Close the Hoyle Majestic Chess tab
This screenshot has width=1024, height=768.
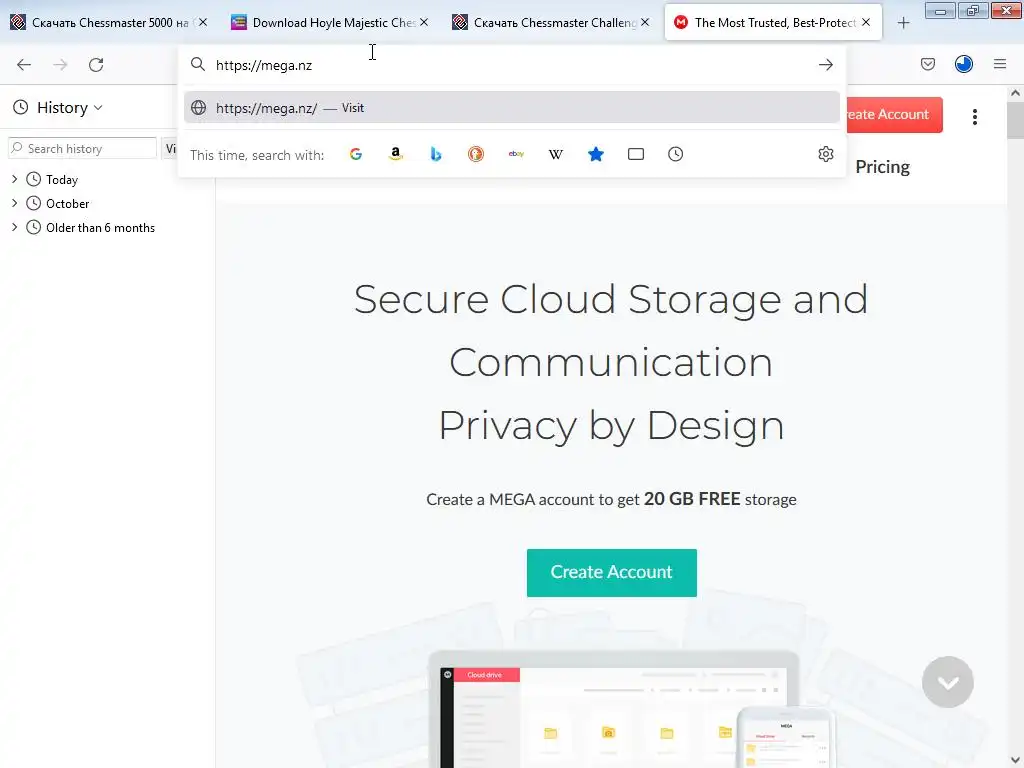click(x=424, y=22)
